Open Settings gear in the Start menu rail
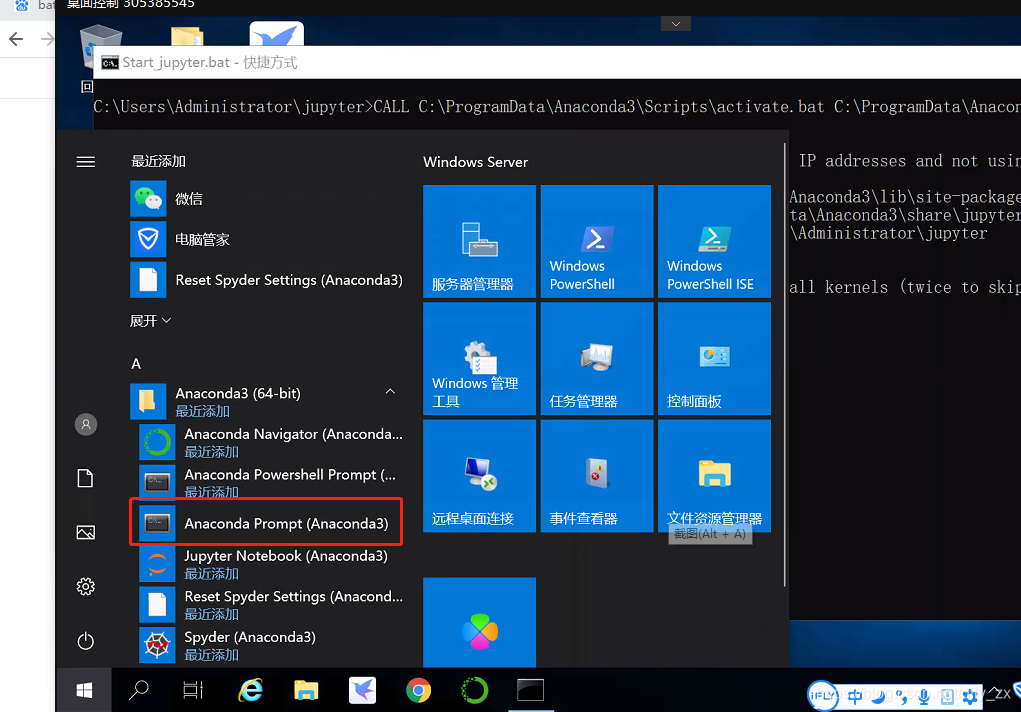 pos(86,587)
